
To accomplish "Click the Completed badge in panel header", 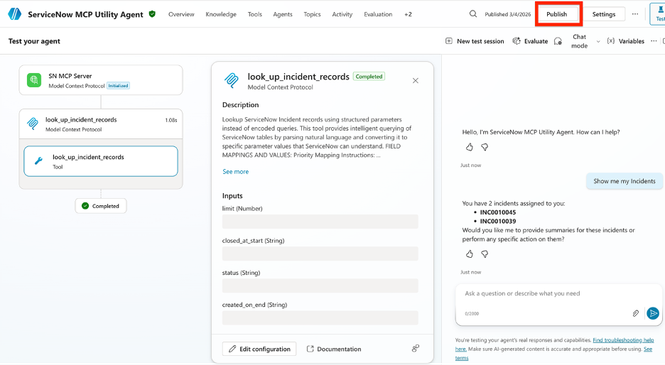I will 369,76.
